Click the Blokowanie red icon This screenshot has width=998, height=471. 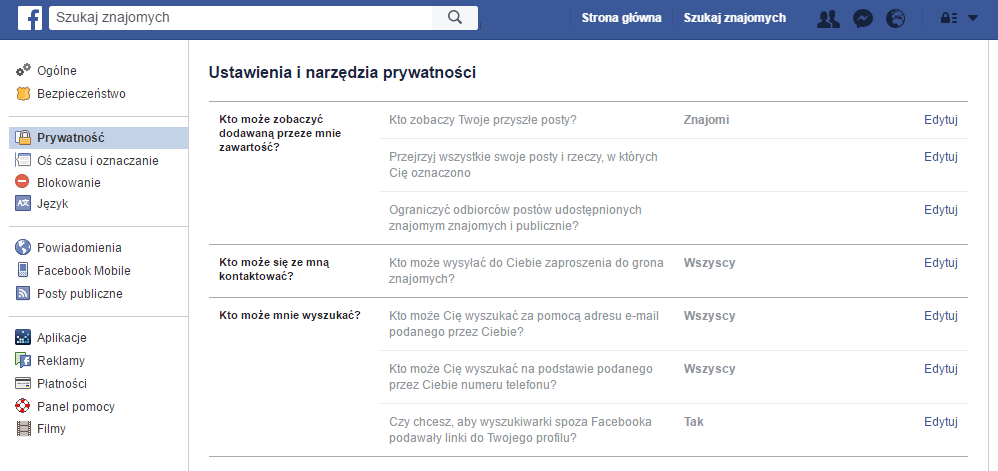pos(23,182)
